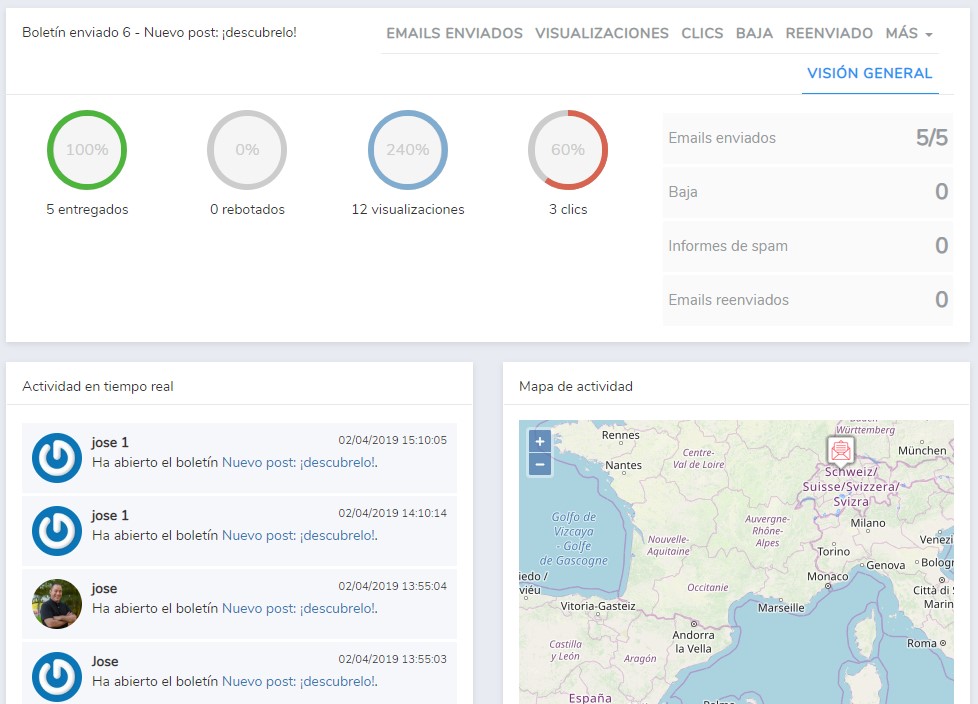
Task: Click the '5 entregados' label
Action: (x=87, y=210)
